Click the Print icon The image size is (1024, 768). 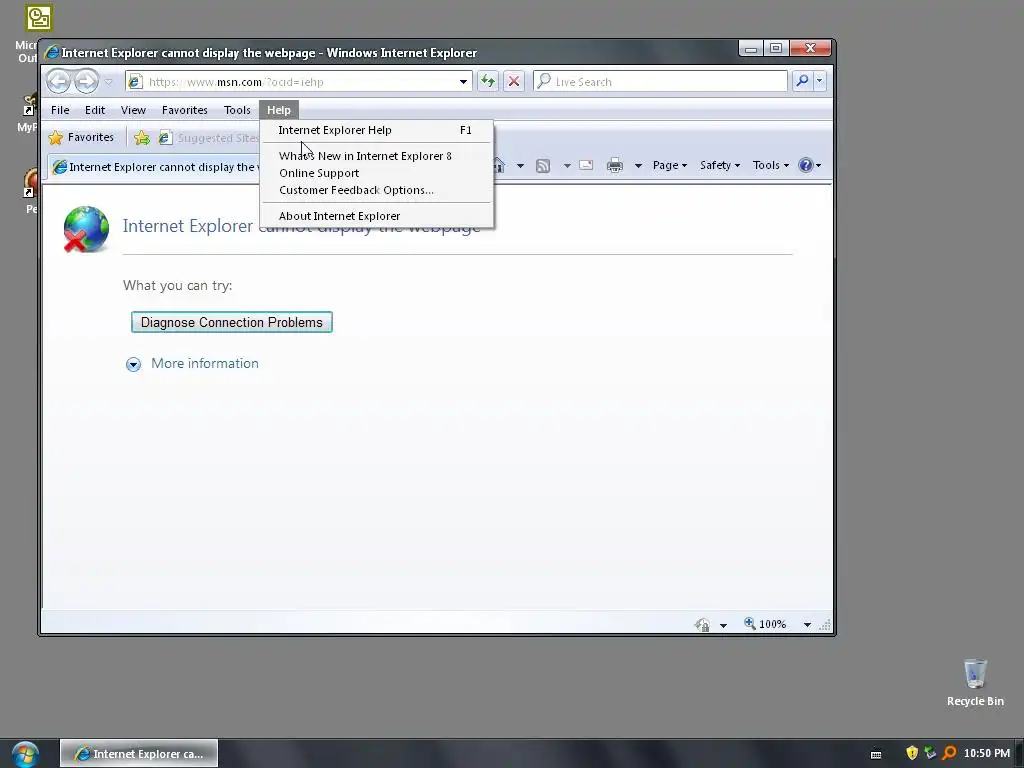(615, 165)
